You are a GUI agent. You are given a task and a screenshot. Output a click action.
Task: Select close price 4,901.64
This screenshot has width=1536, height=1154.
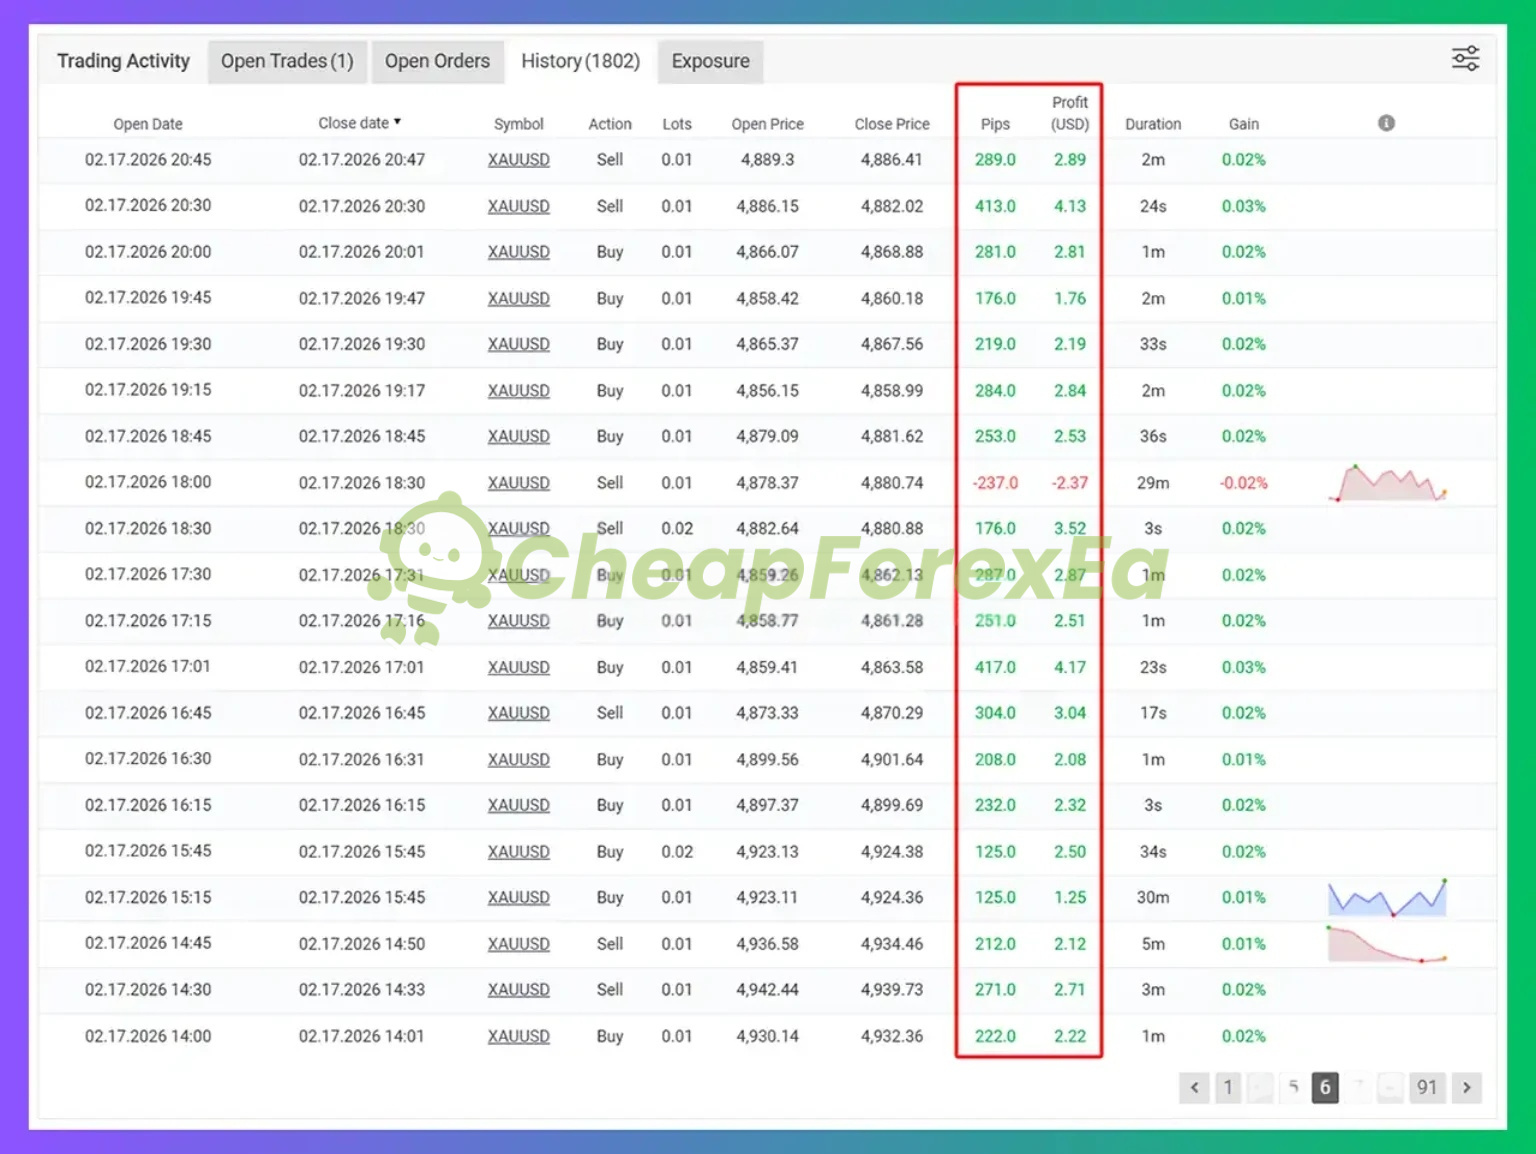[892, 759]
